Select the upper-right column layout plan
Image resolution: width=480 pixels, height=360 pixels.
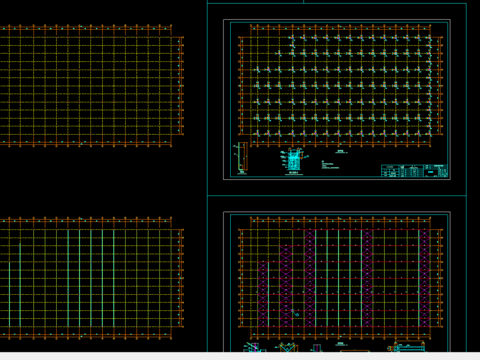pyautogui.click(x=340, y=85)
